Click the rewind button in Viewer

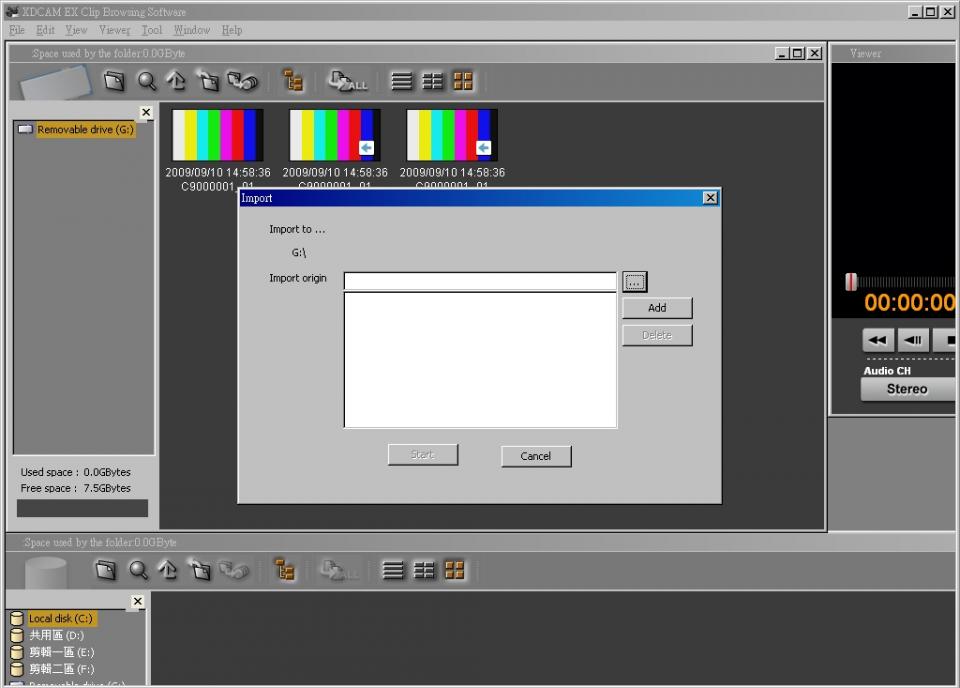pyautogui.click(x=877, y=340)
